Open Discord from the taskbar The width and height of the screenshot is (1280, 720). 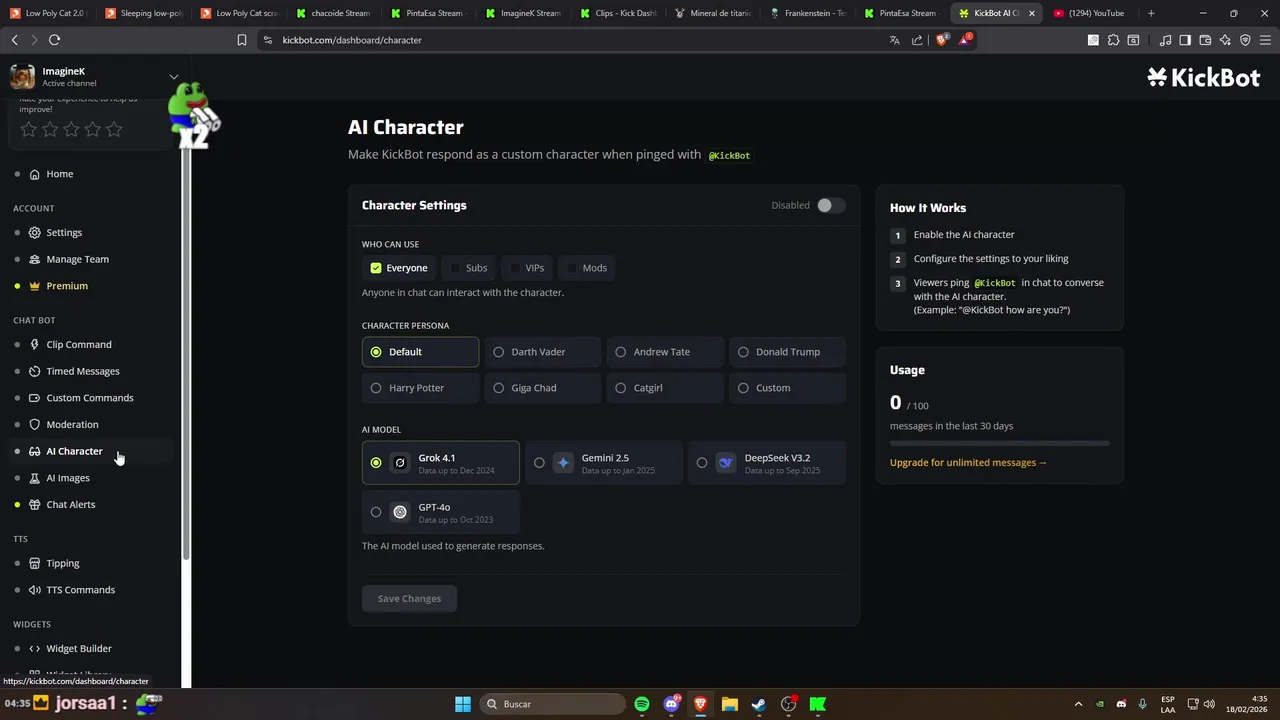coord(671,704)
